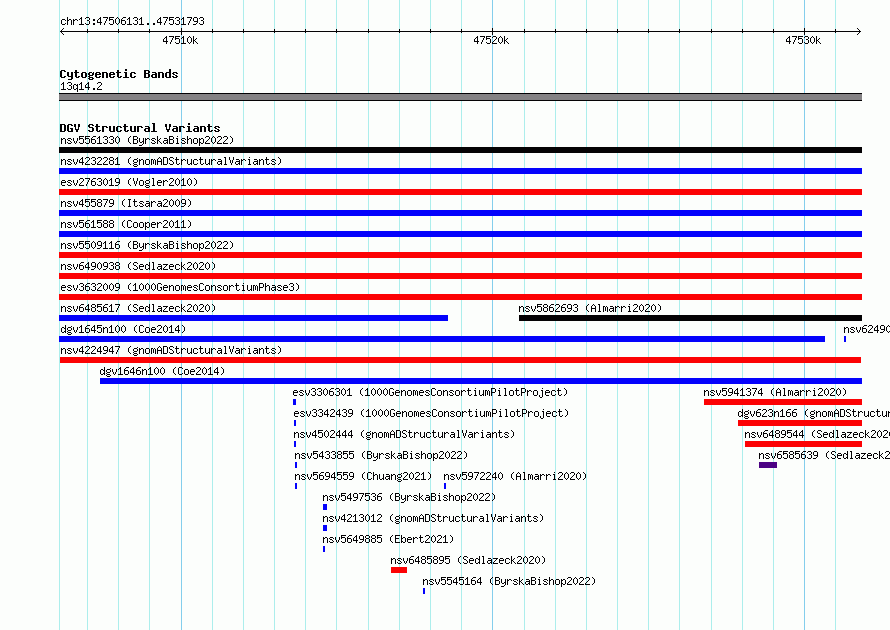Select nsv4502444 (gnomADStructuralVariants) label

tap(404, 434)
